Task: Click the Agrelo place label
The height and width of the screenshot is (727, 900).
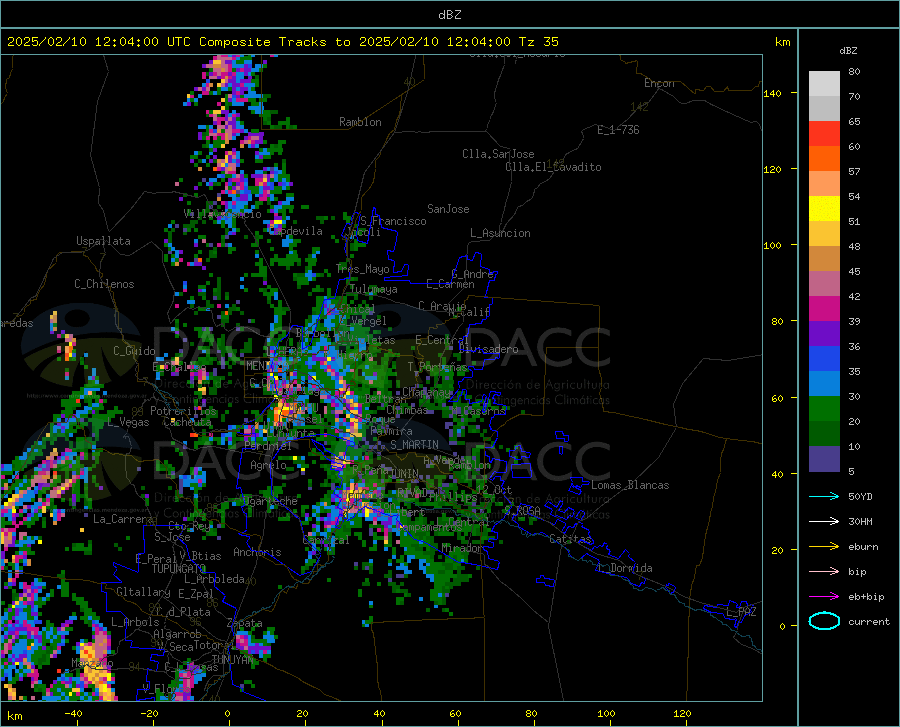Action: pyautogui.click(x=268, y=465)
